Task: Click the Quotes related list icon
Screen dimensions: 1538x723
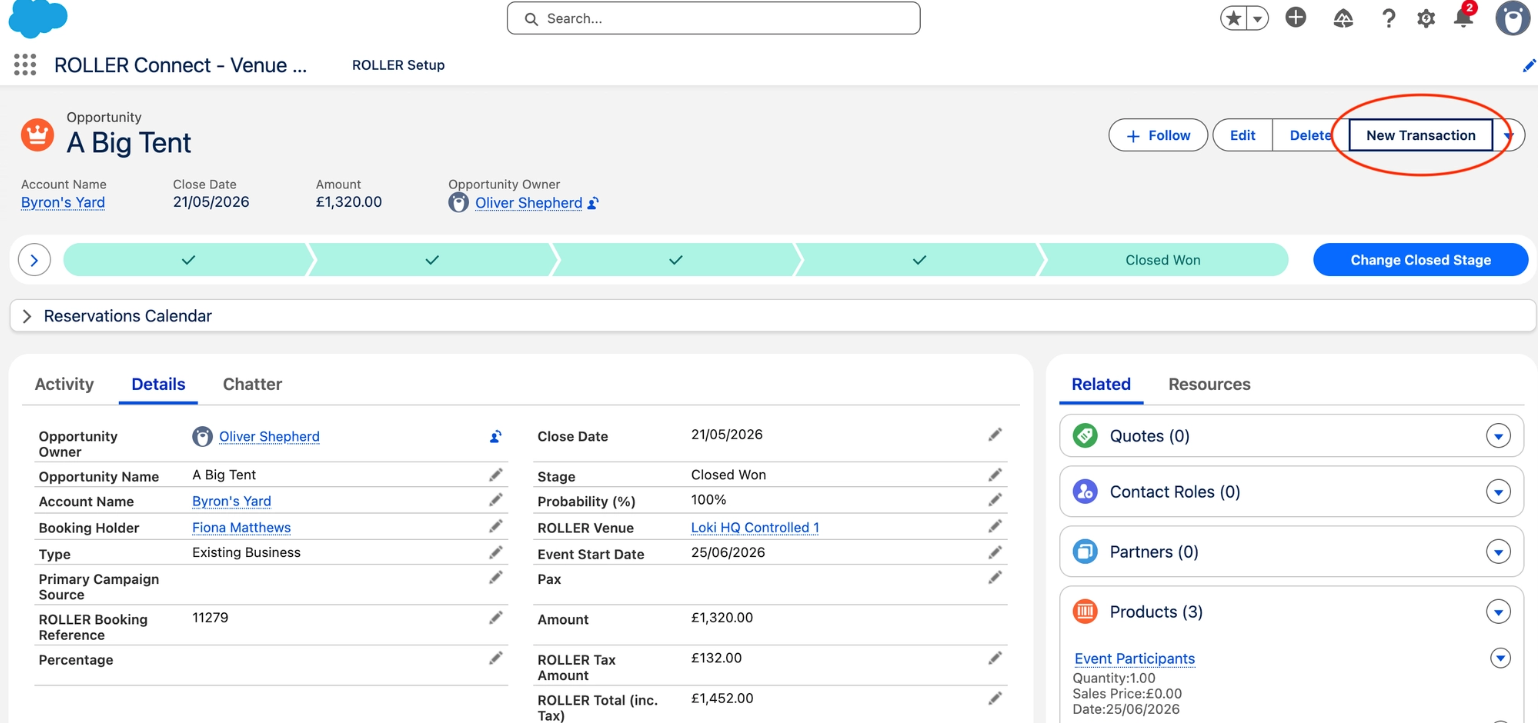Action: [x=1085, y=436]
